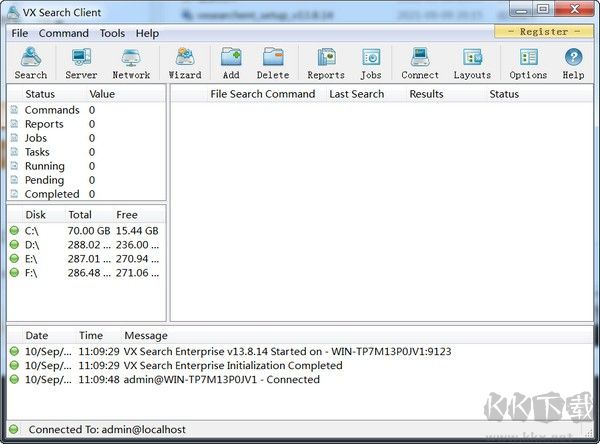
Task: Open the Options toolbar icon
Action: point(528,63)
